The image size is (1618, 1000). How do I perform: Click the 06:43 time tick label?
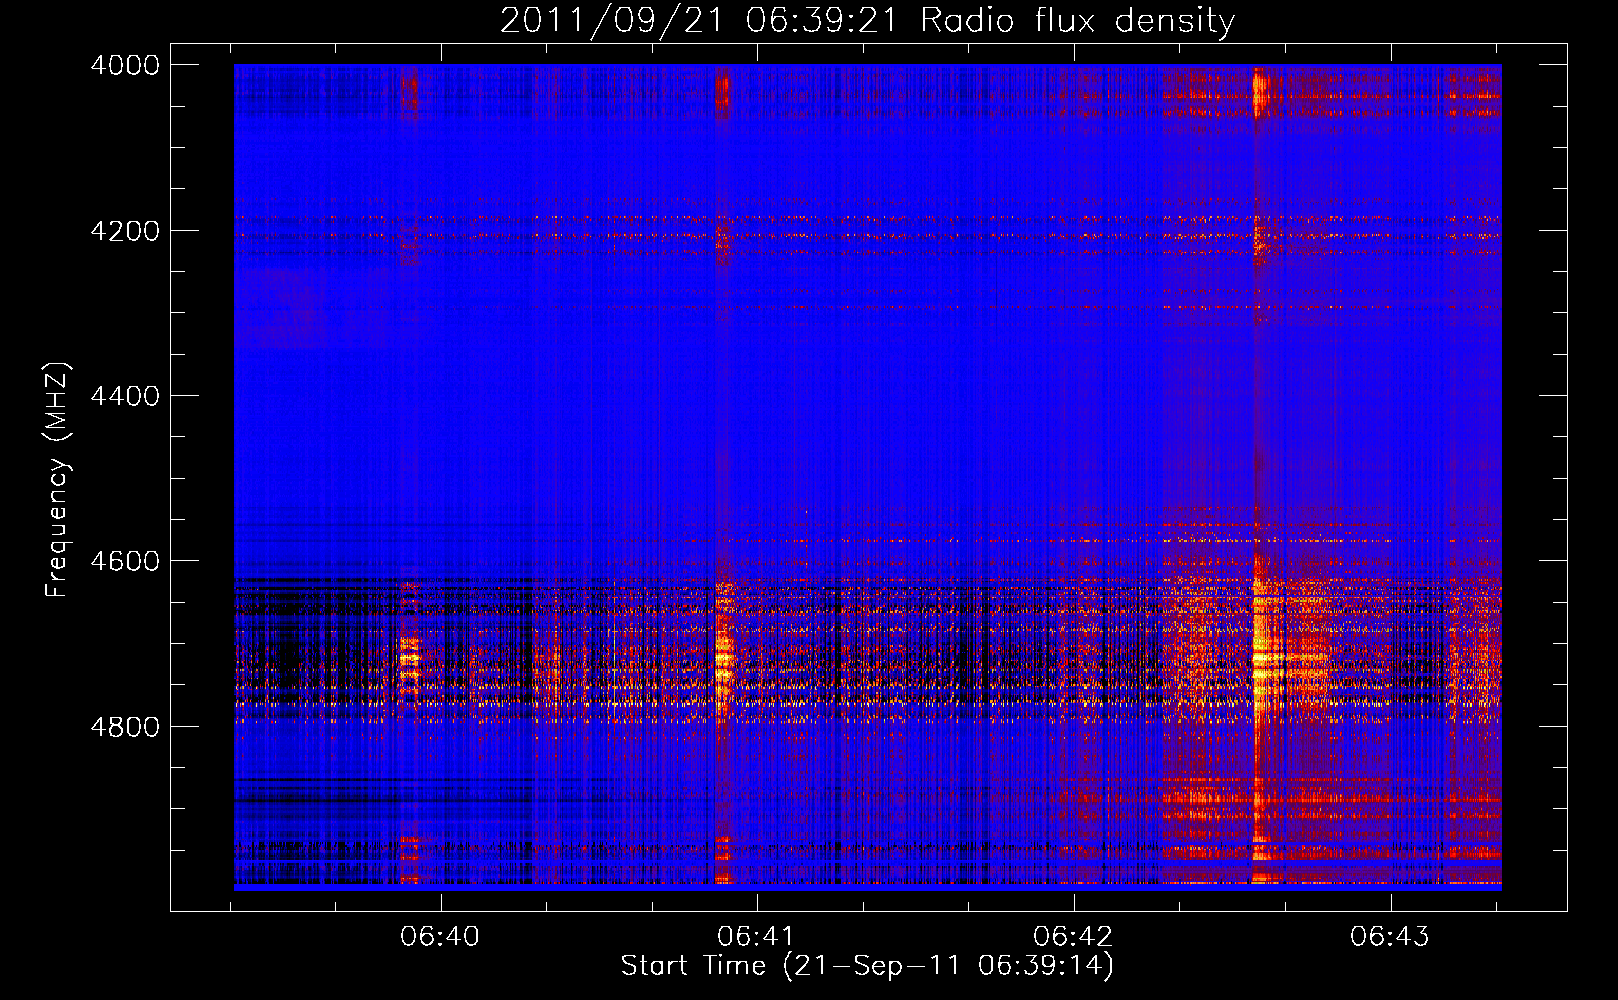(1390, 937)
